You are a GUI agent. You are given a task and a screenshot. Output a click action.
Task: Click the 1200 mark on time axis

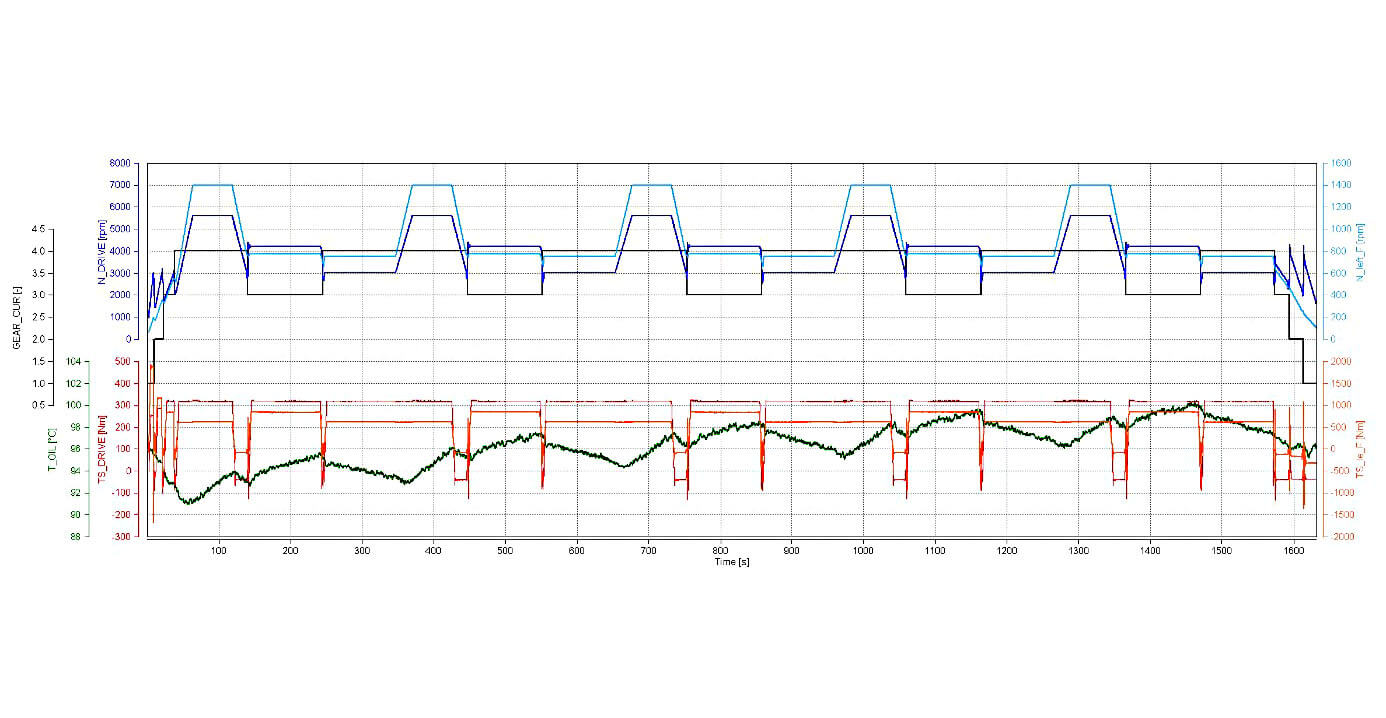pos(1006,550)
